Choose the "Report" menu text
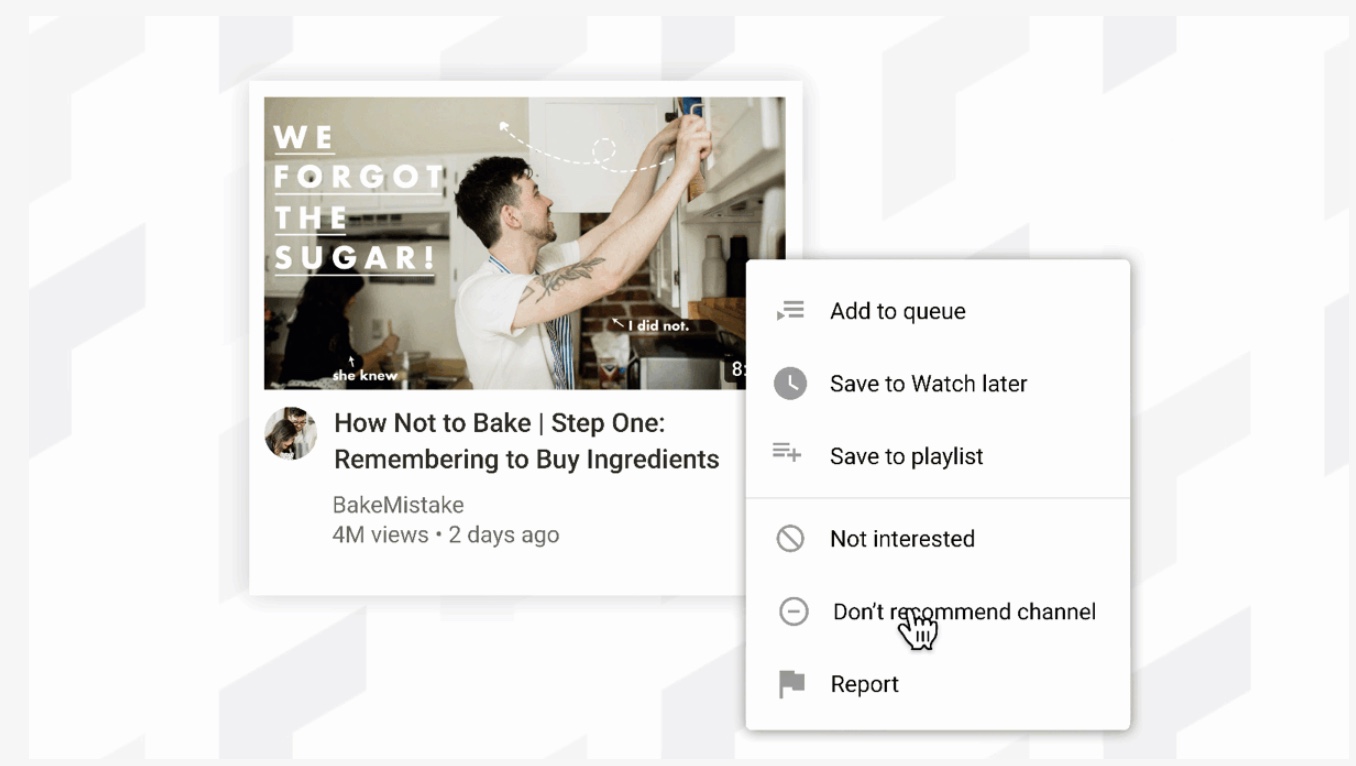This screenshot has width=1356, height=766. (864, 684)
